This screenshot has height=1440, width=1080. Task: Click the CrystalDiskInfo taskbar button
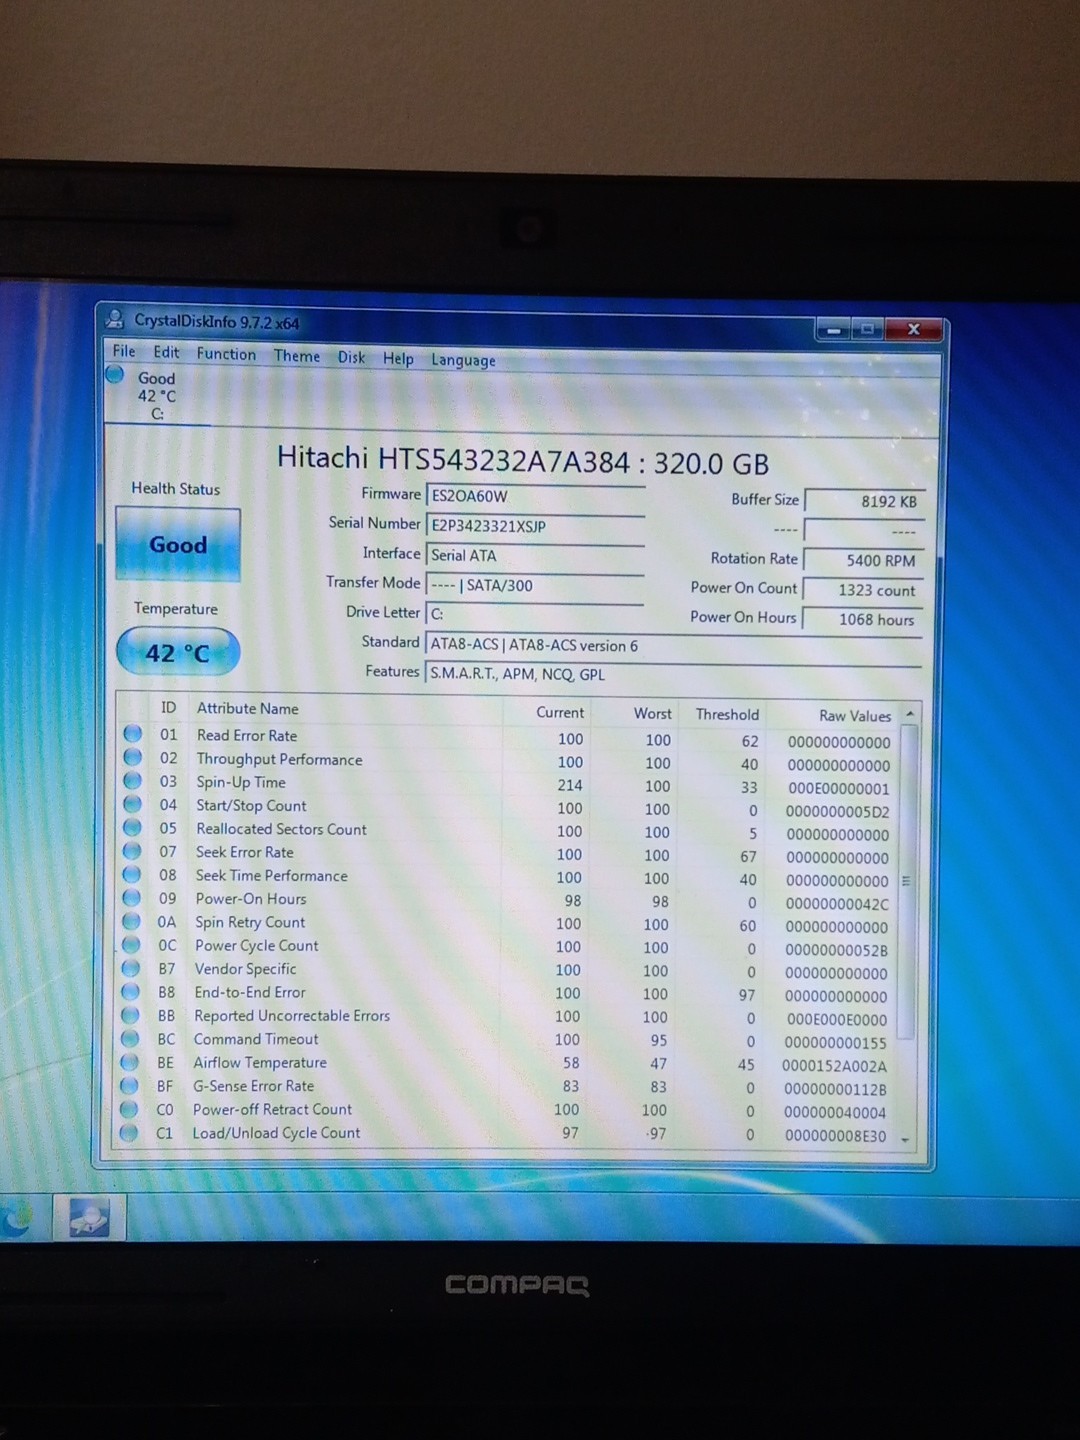[89, 1217]
